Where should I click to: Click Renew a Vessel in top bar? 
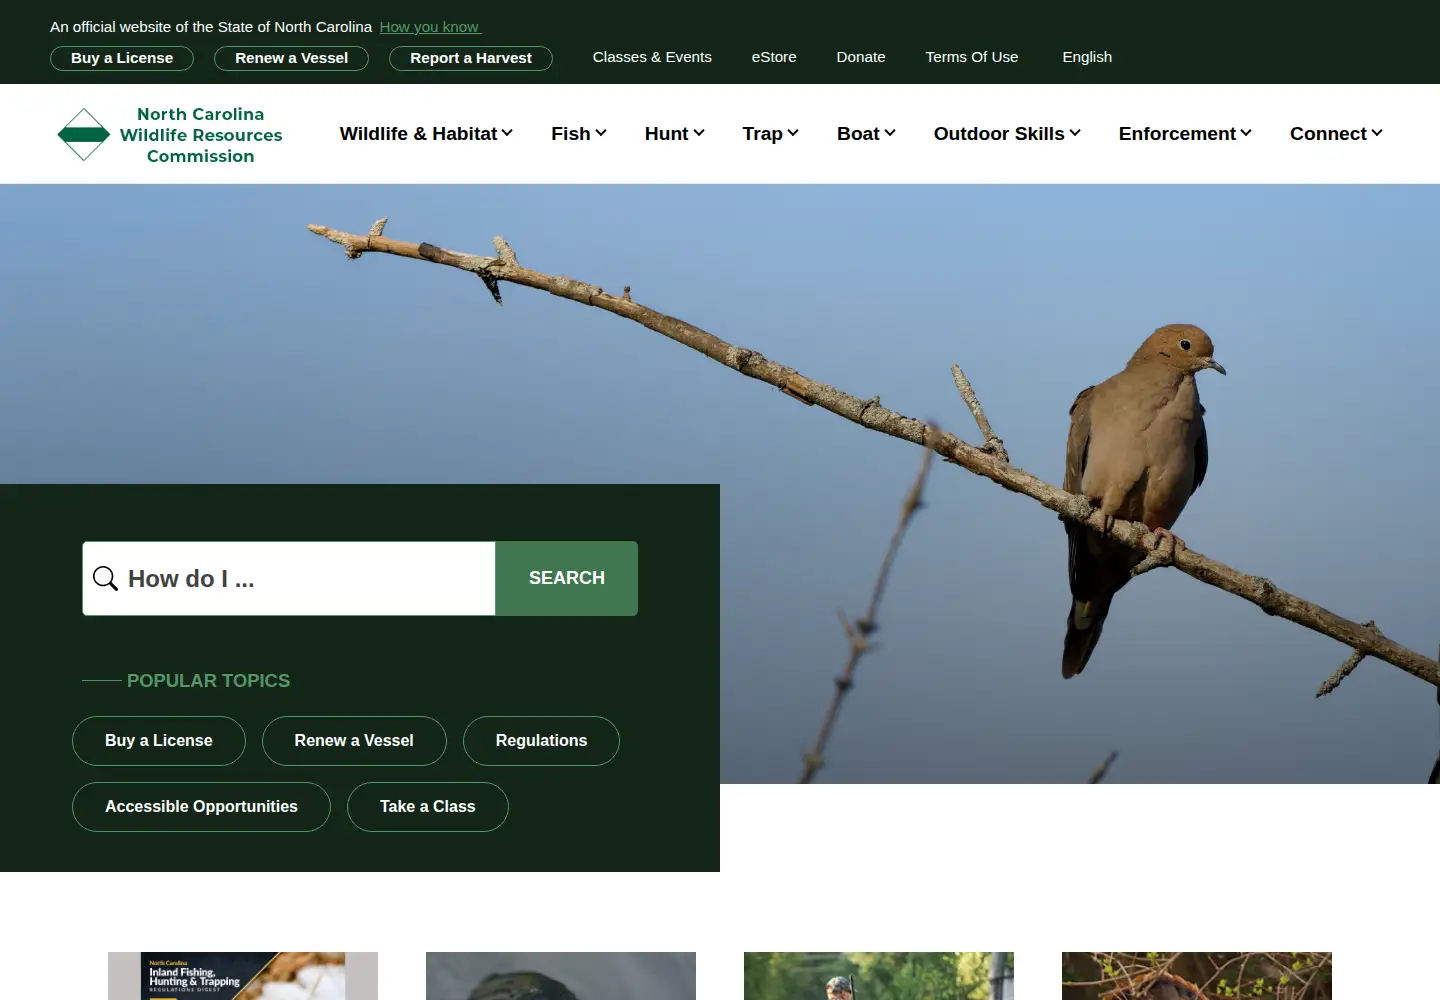point(291,58)
